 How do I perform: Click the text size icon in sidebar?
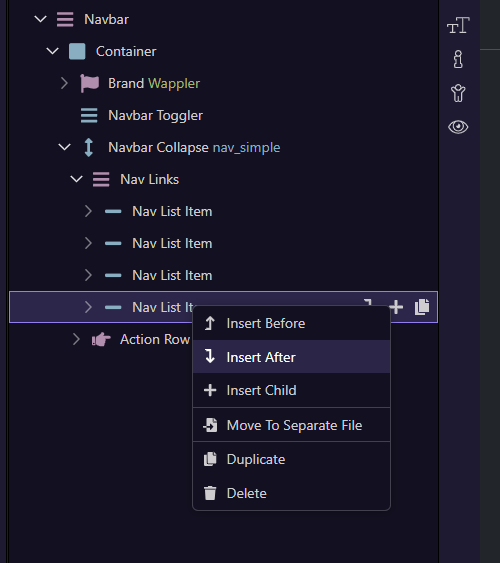[x=458, y=25]
